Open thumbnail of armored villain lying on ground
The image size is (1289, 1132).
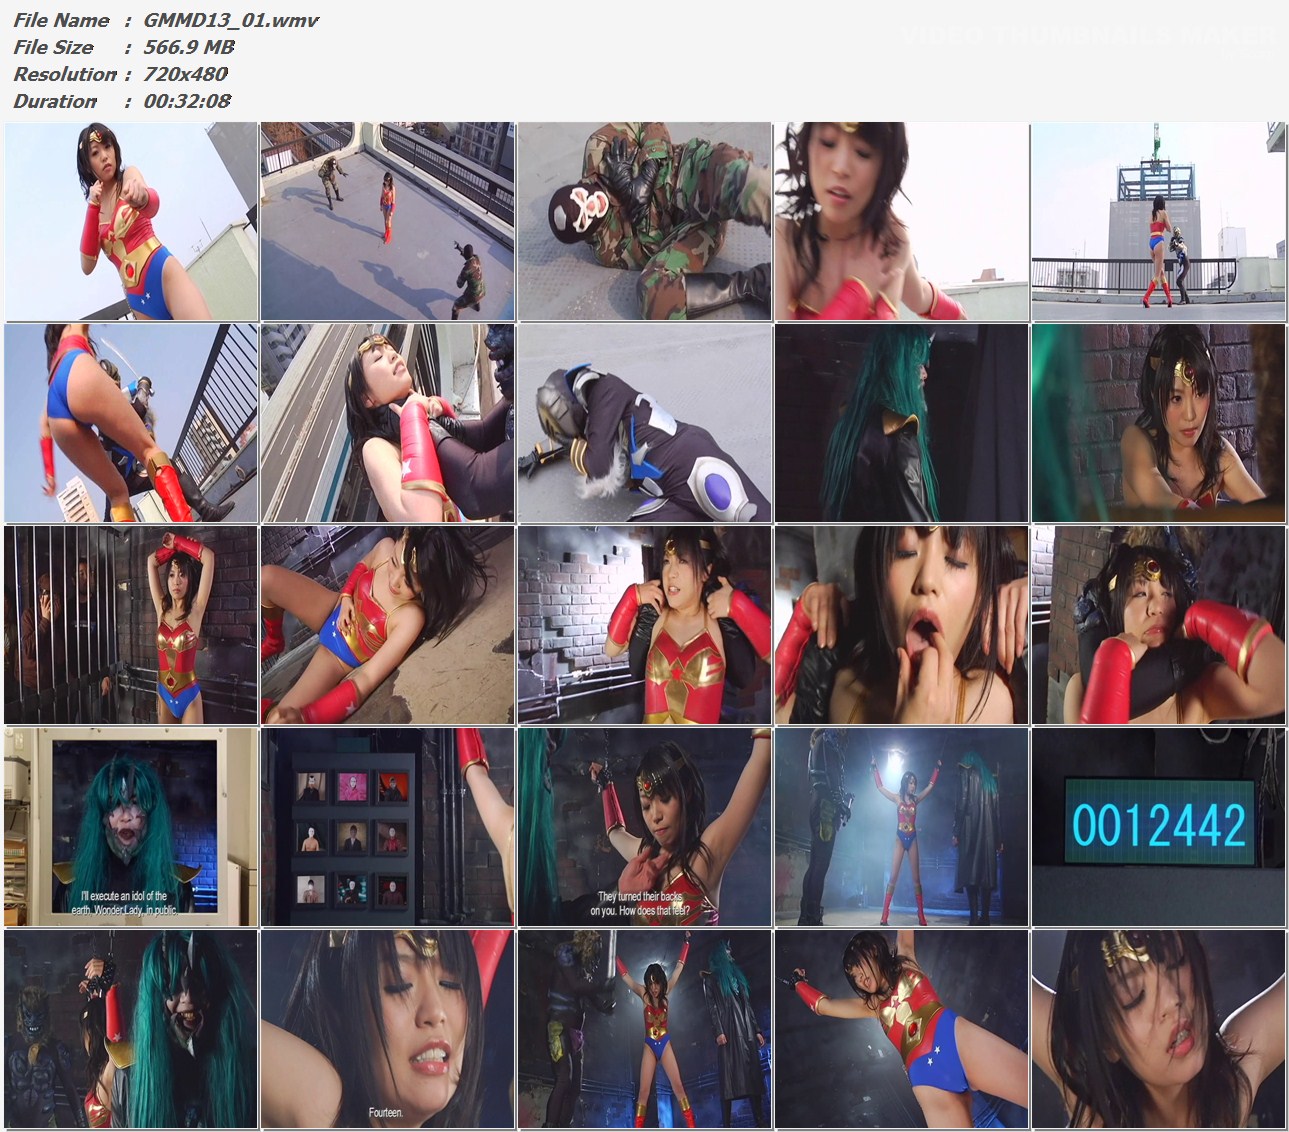645,423
